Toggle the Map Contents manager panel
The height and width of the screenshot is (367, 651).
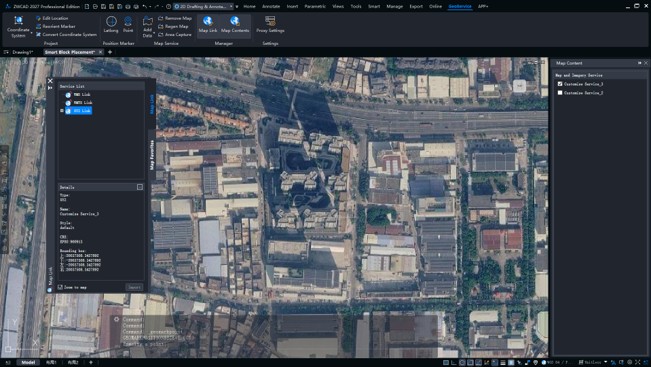235,25
